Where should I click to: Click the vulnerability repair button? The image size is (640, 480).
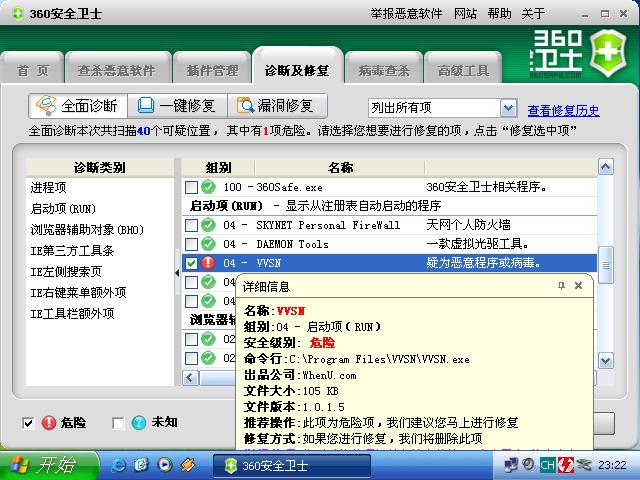pos(277,106)
